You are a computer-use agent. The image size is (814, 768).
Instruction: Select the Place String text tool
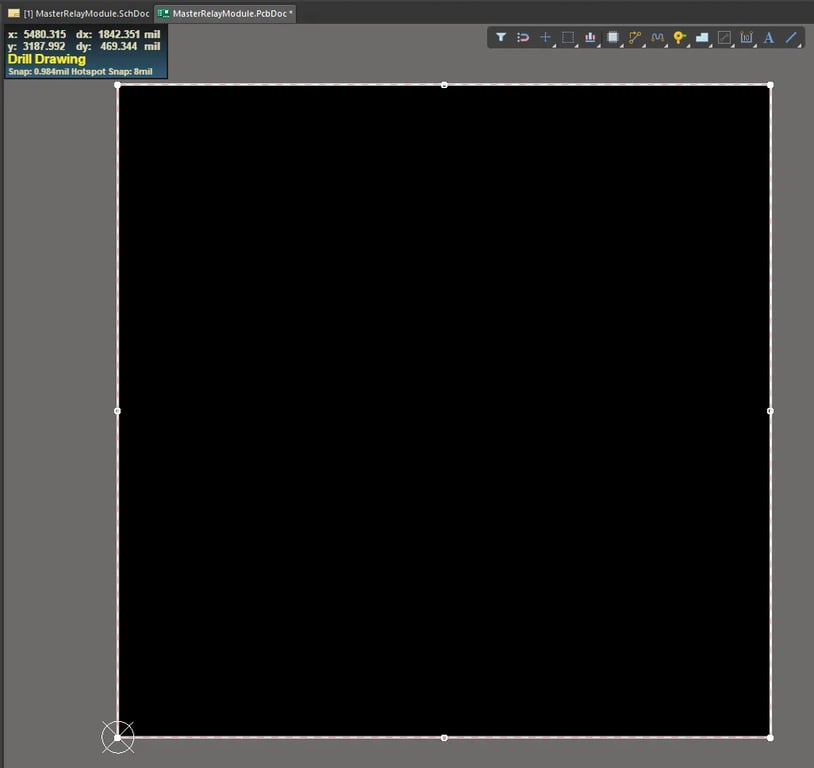coord(768,37)
